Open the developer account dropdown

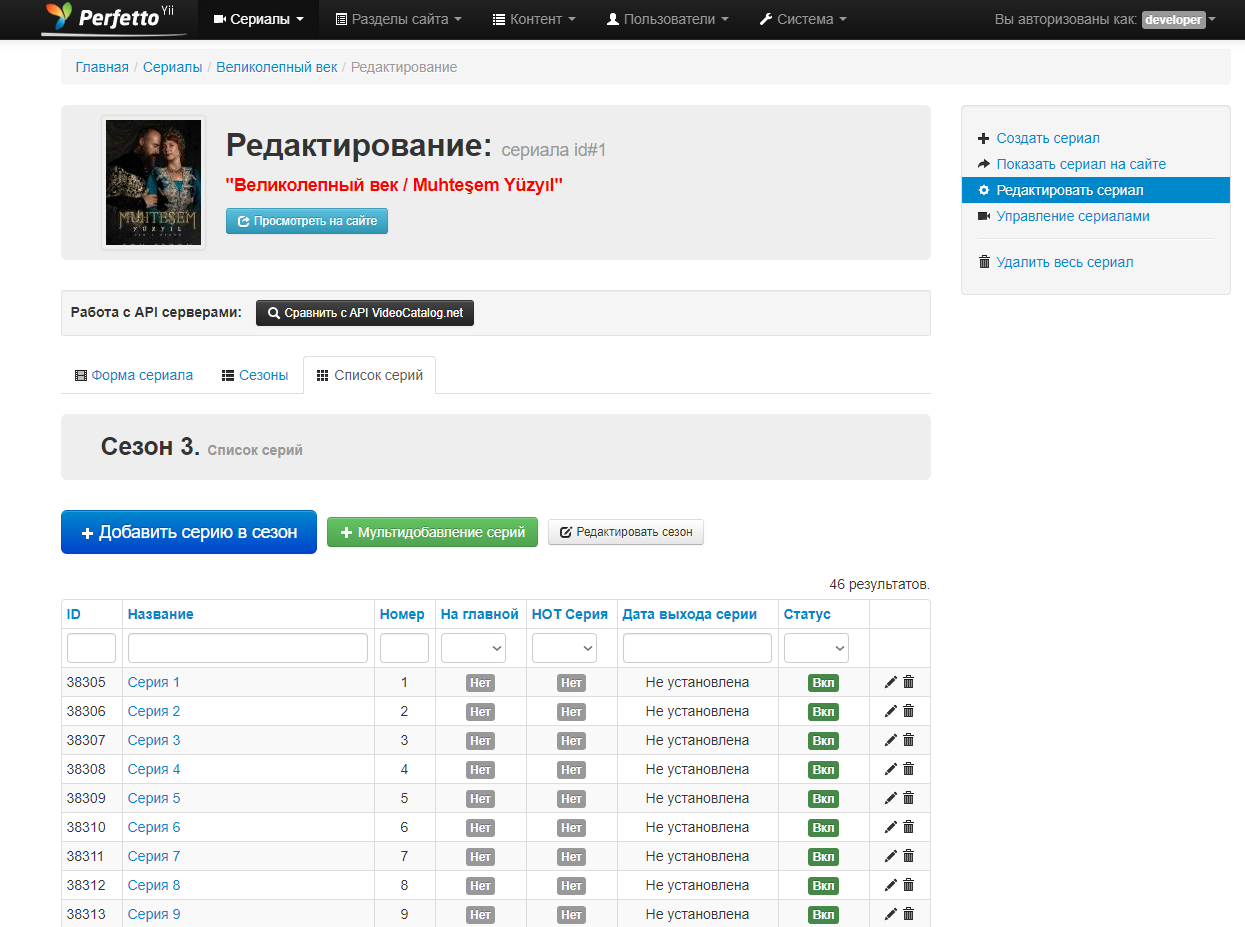1179,19
